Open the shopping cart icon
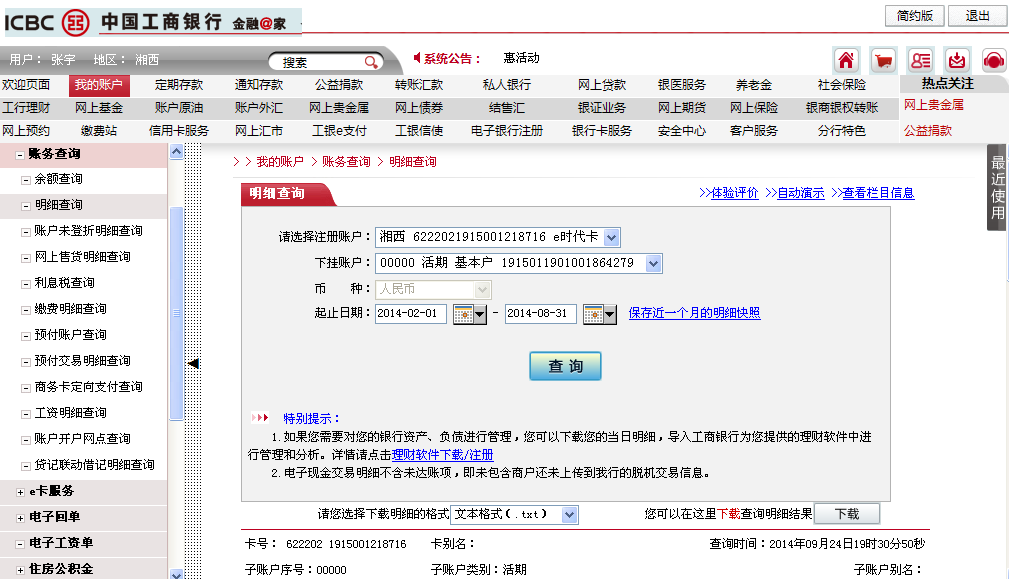Screen dimensions: 1009x579 (884, 60)
